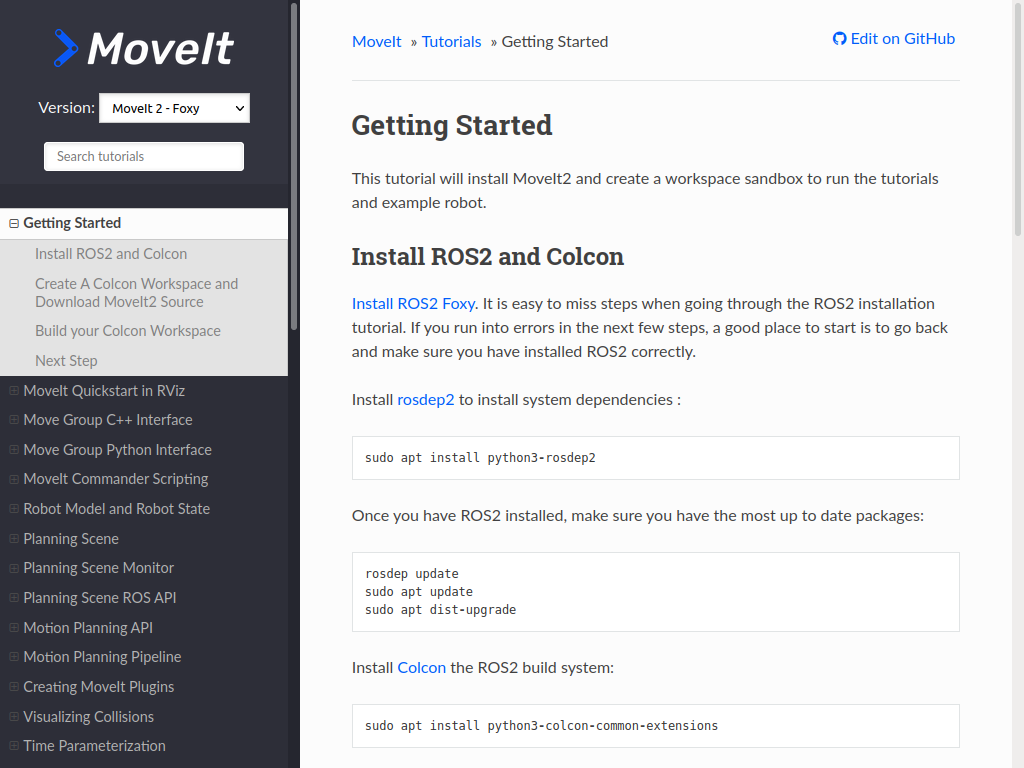Click the MoveIt logo in sidebar
Image resolution: width=1024 pixels, height=768 pixels.
(144, 48)
